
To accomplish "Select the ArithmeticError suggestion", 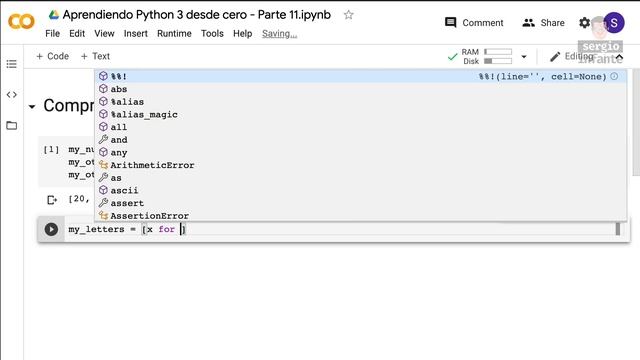I will point(361,165).
